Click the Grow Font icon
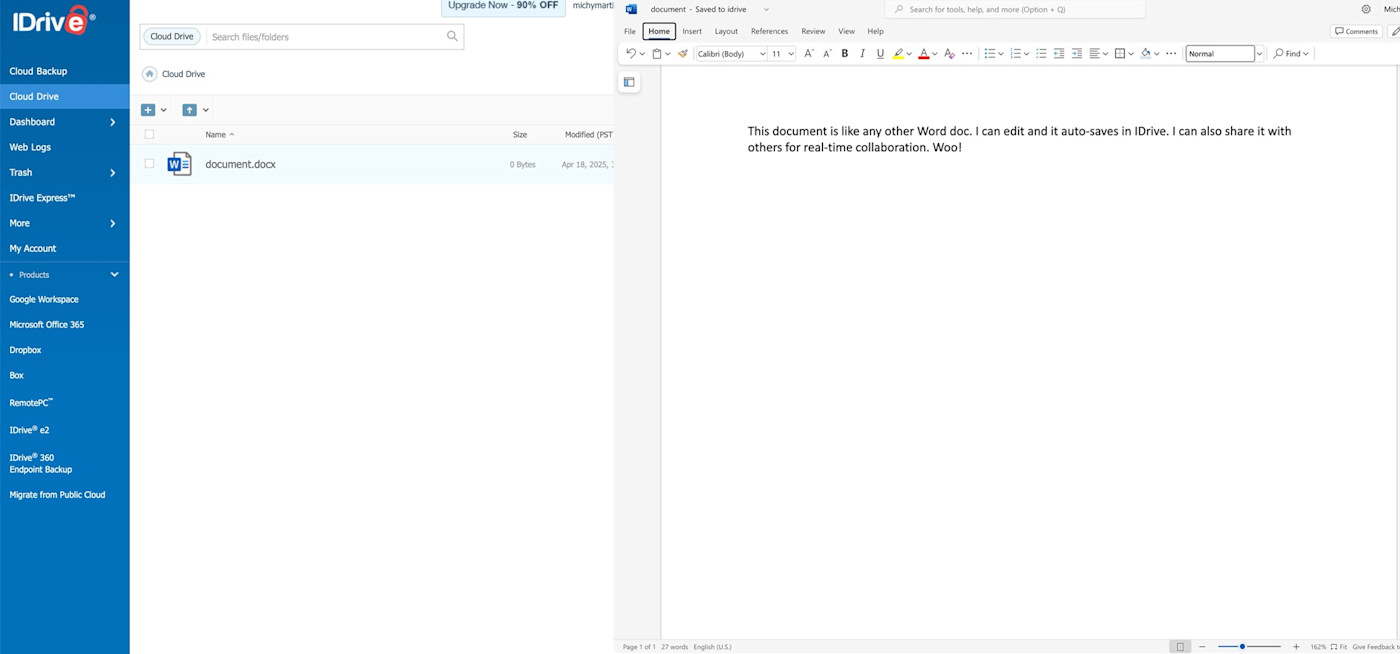Image resolution: width=1400 pixels, height=654 pixels. pyautogui.click(x=809, y=54)
